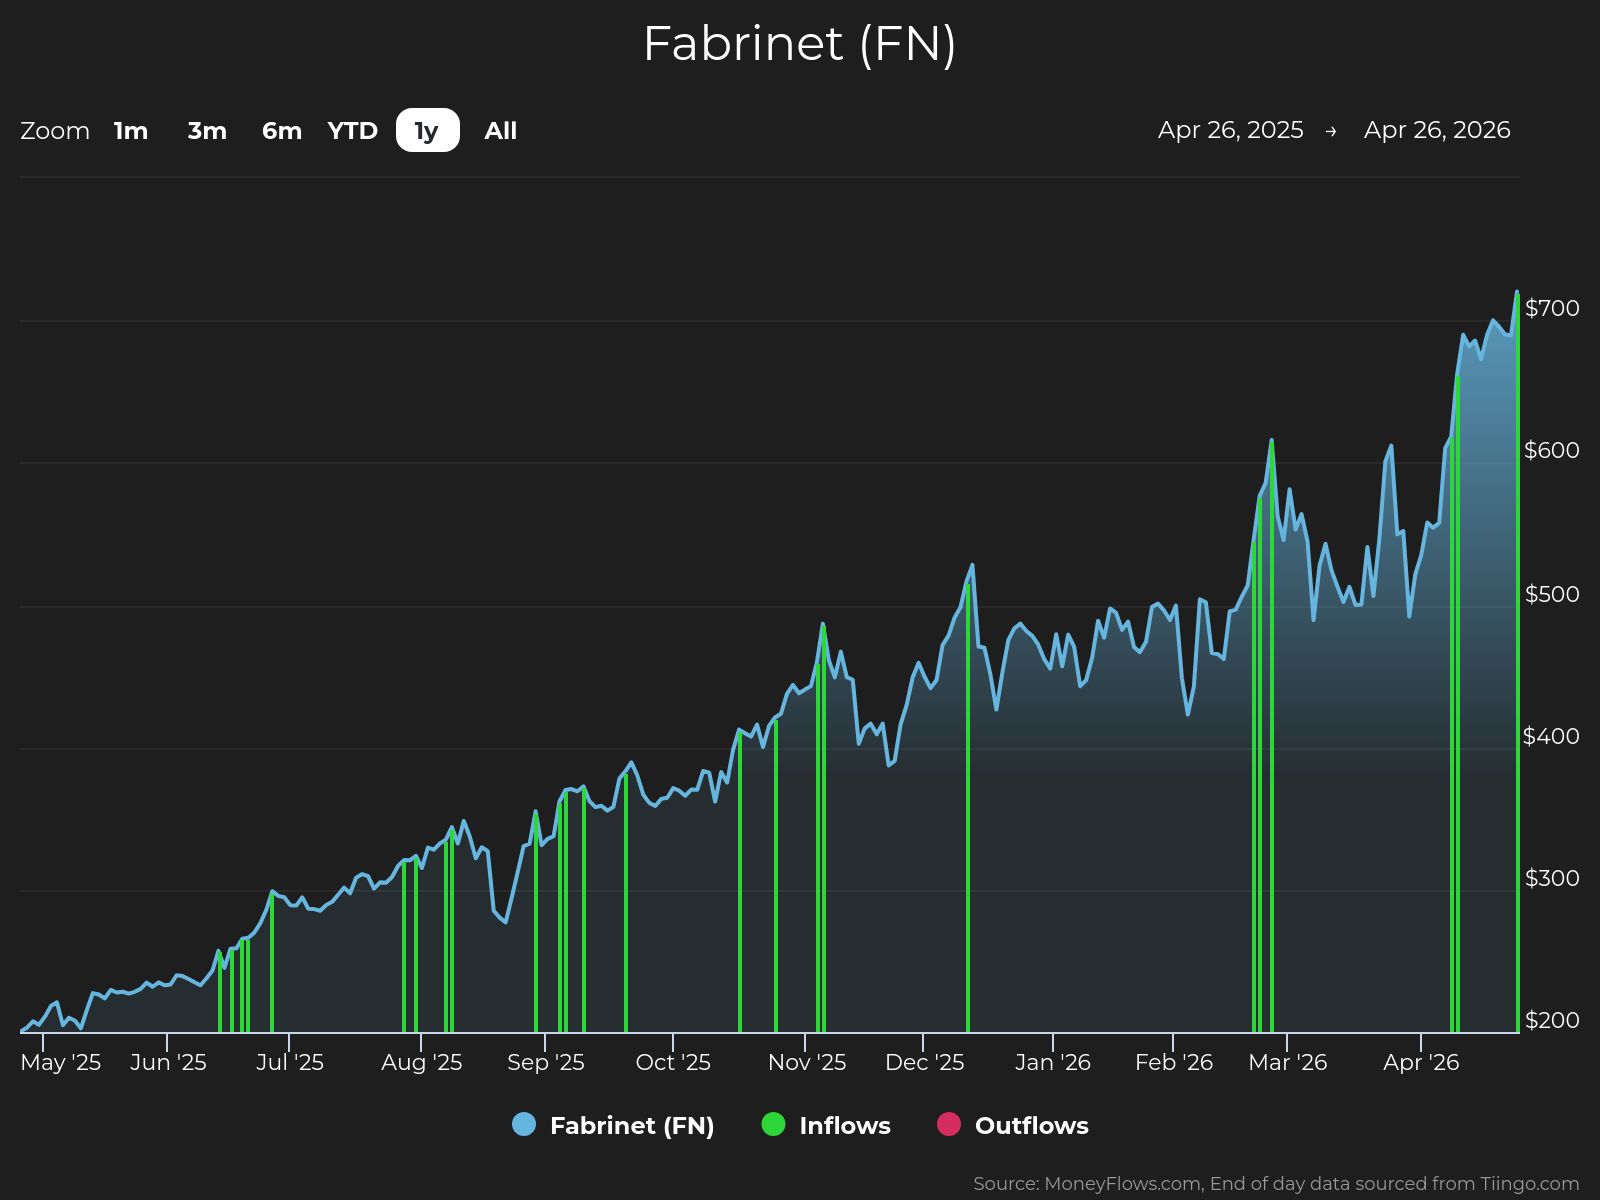Screen dimensions: 1600x1200
Task: Click the red Outflows legend circle
Action: (x=948, y=1124)
